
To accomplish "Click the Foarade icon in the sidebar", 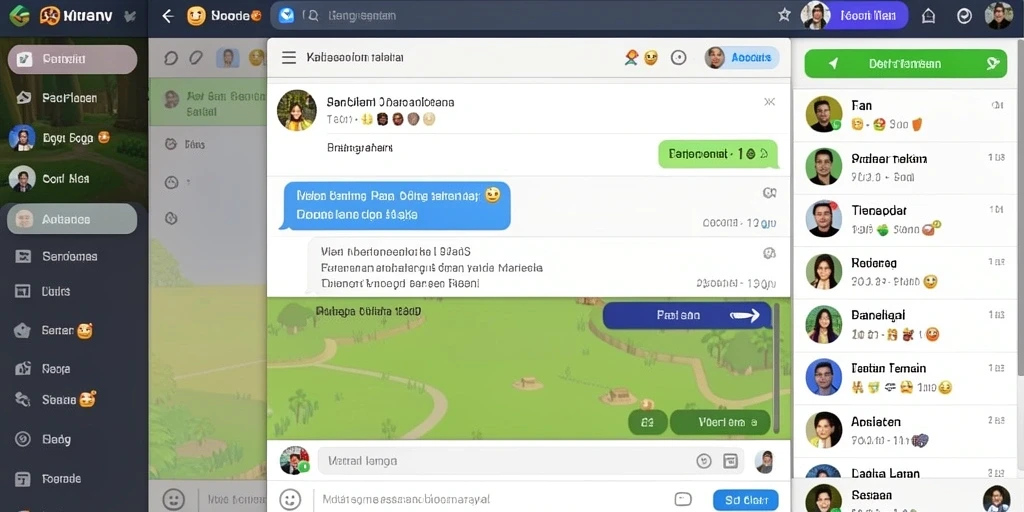I will point(23,479).
